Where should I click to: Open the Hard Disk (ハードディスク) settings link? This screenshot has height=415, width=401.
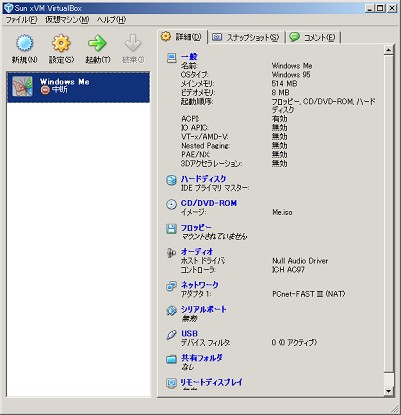coord(204,179)
